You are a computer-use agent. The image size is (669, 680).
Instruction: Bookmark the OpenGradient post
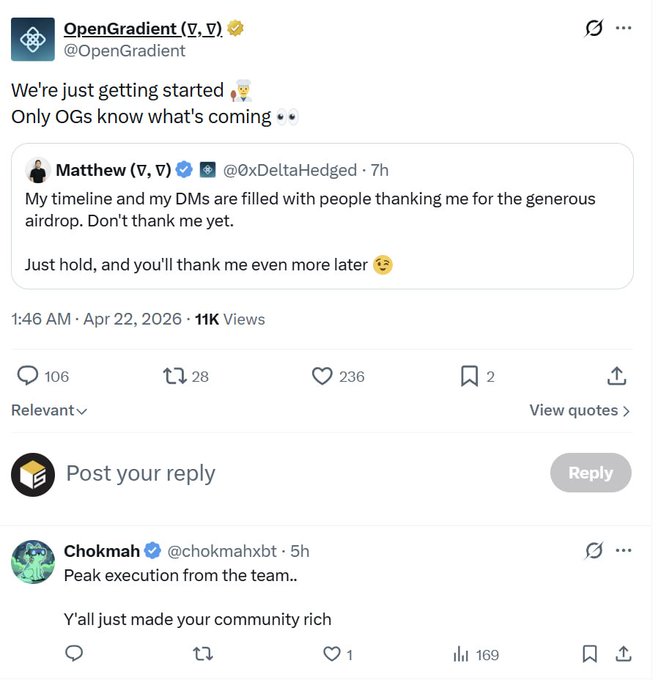468,376
